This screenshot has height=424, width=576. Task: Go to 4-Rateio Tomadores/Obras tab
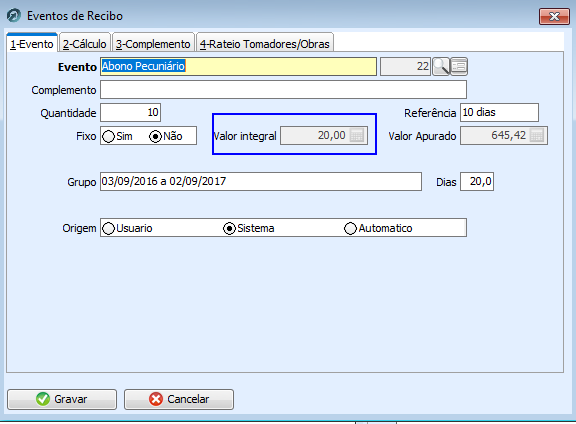tap(264, 44)
